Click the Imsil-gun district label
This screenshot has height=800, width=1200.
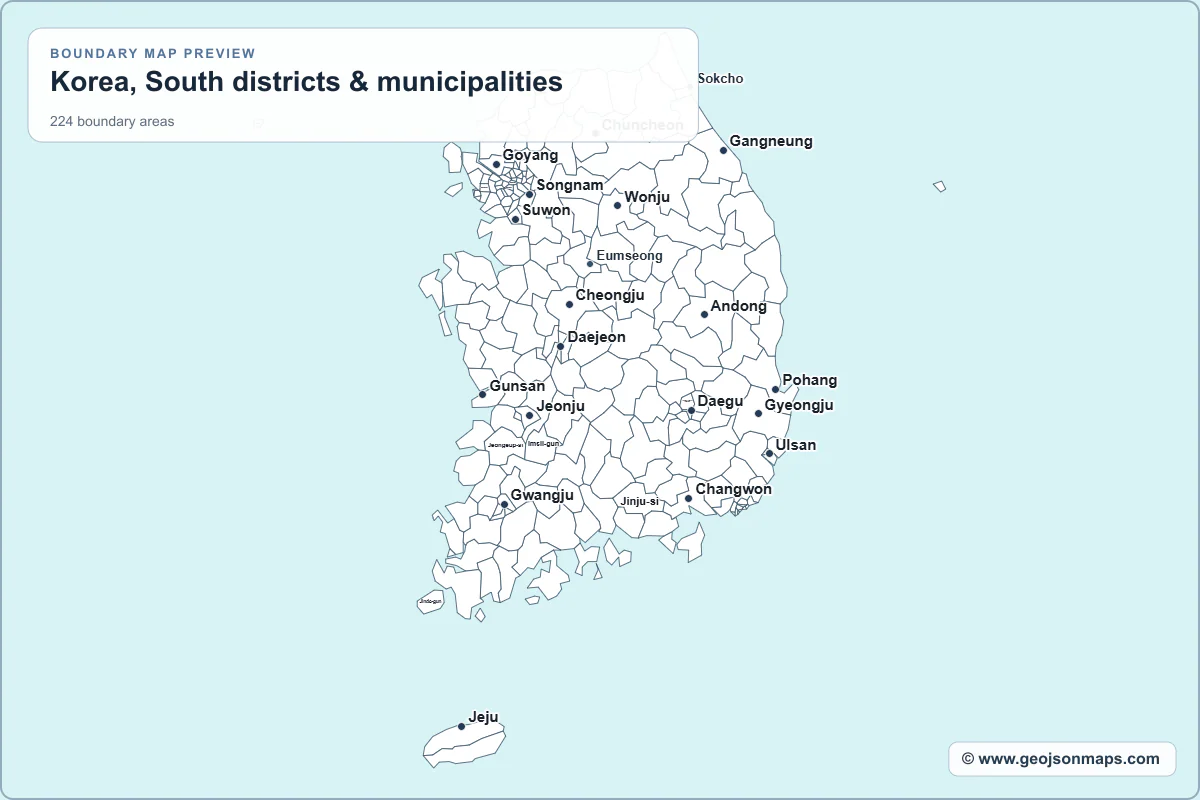click(543, 443)
